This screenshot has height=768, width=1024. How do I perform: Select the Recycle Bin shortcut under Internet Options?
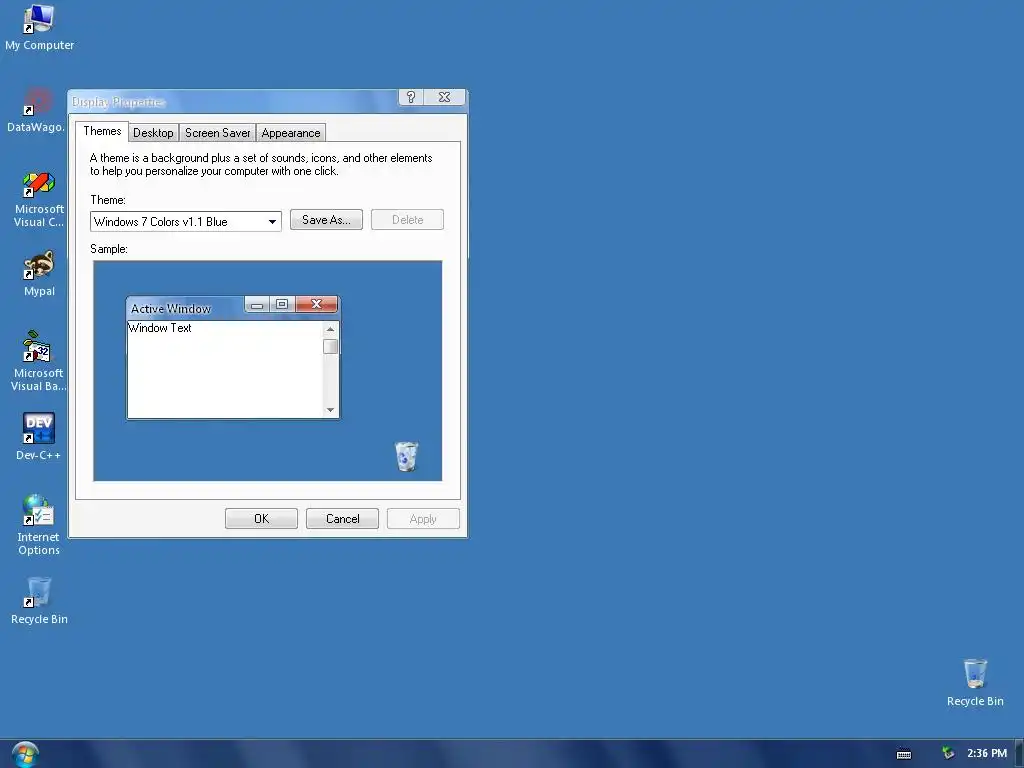tap(39, 601)
